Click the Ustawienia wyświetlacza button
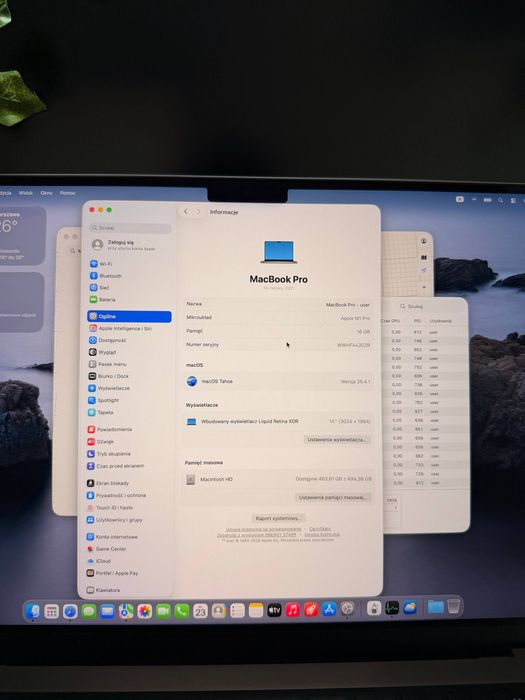Viewport: 525px width, 700px height. click(337, 440)
